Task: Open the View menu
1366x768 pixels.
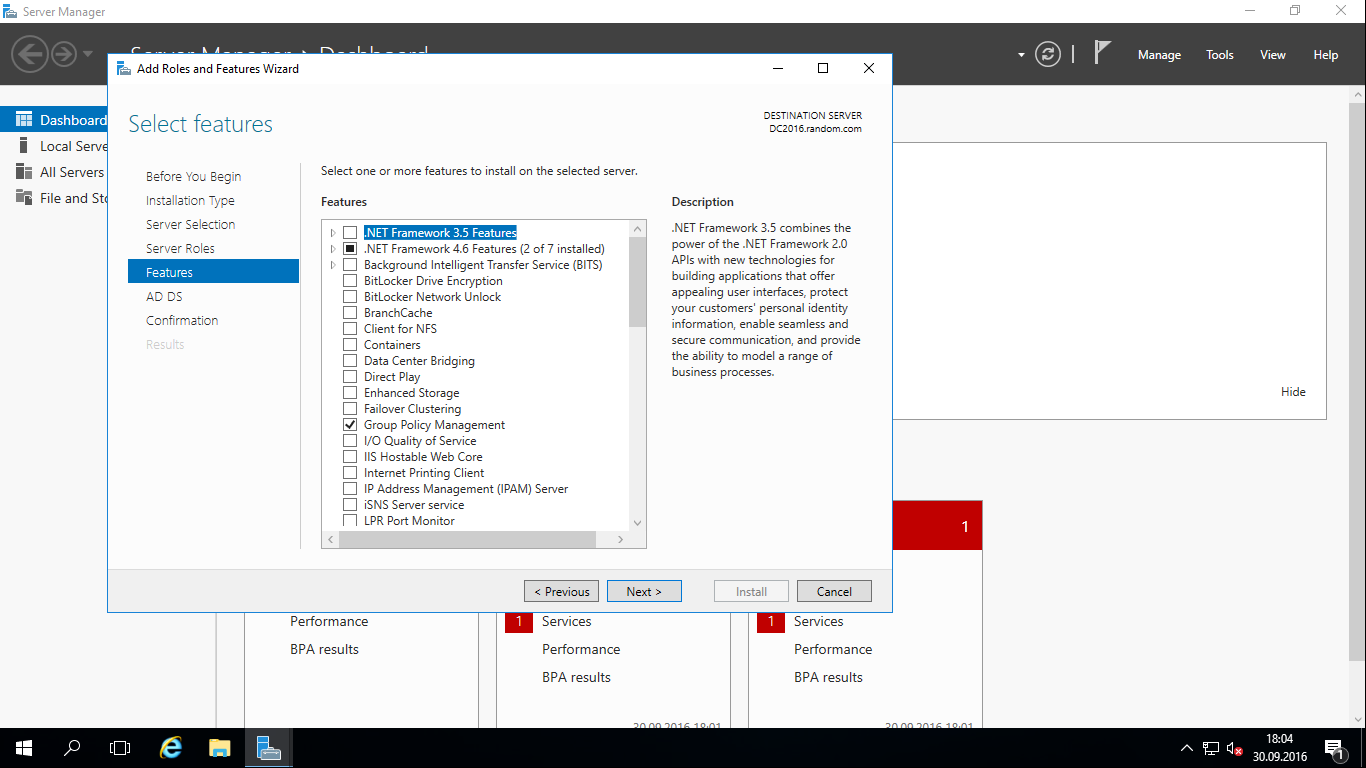Action: coord(1273,55)
